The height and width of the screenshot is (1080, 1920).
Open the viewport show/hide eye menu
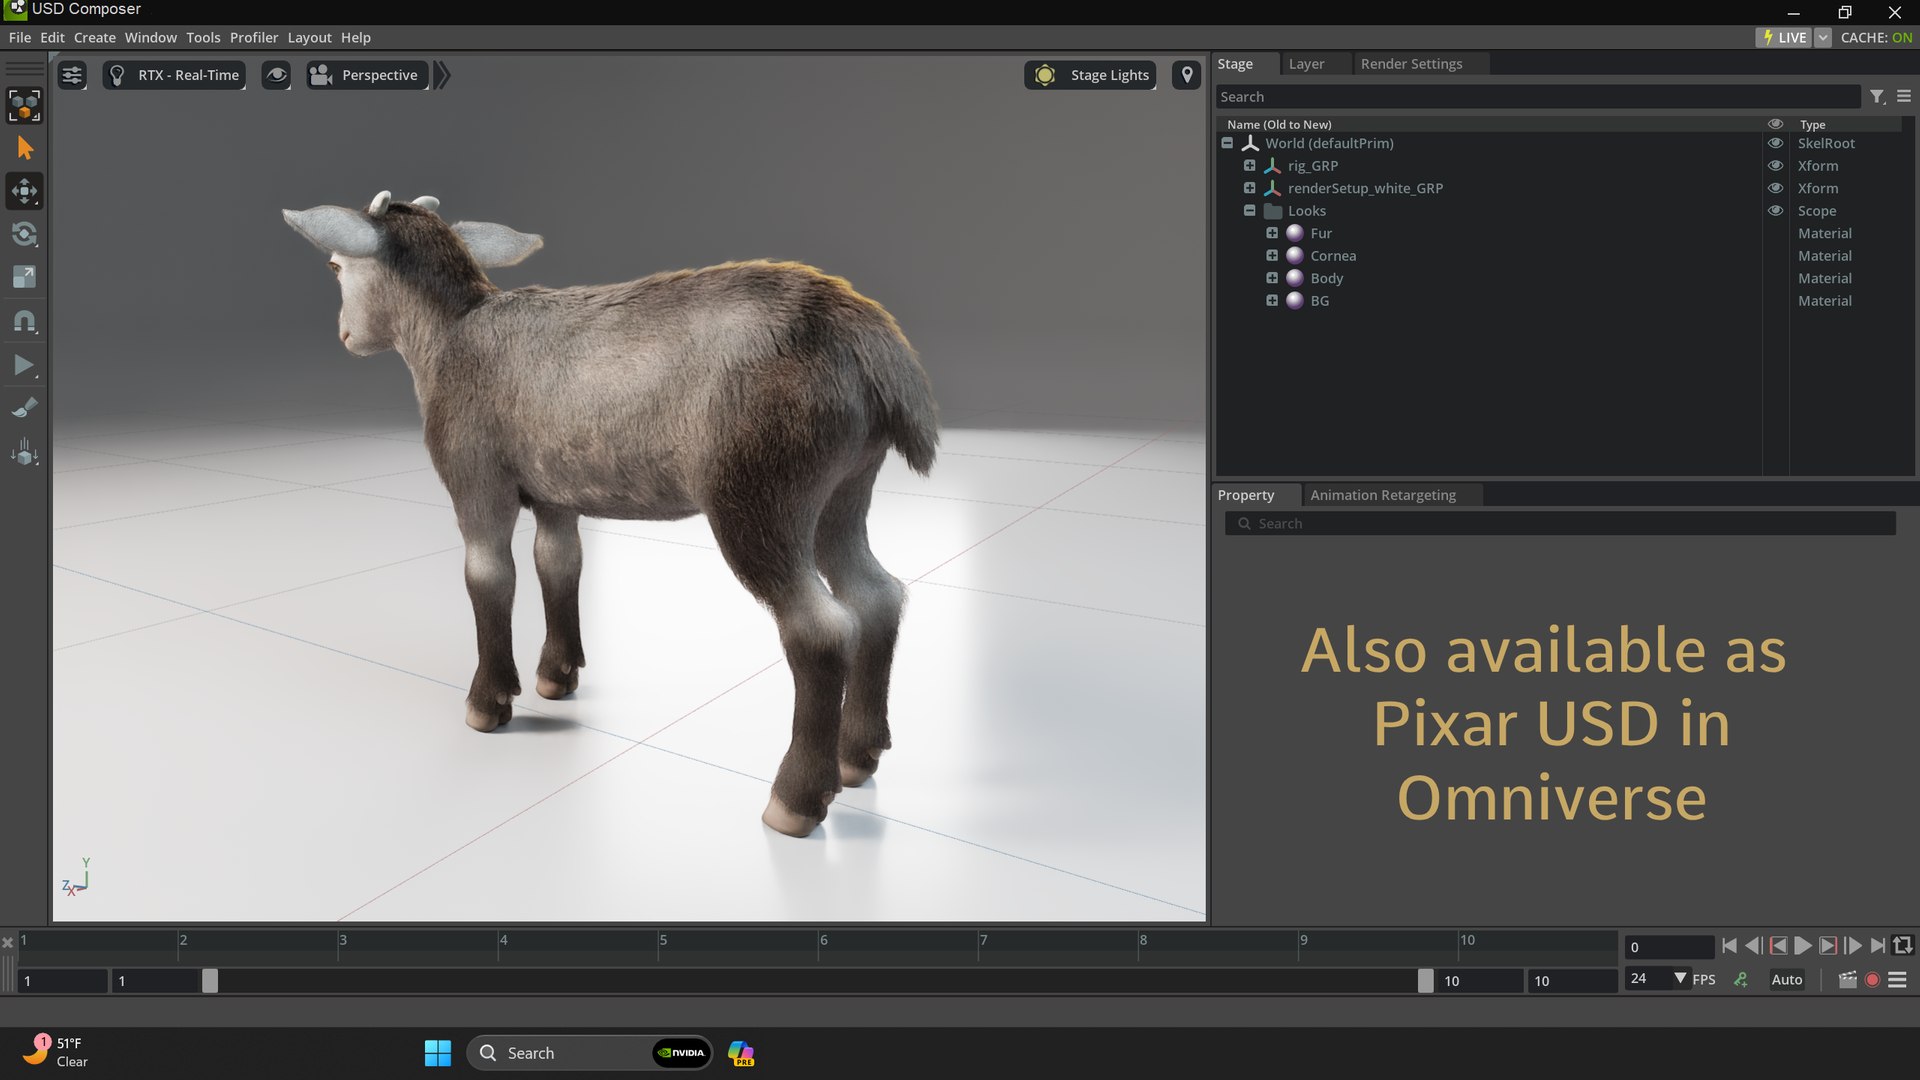[276, 75]
